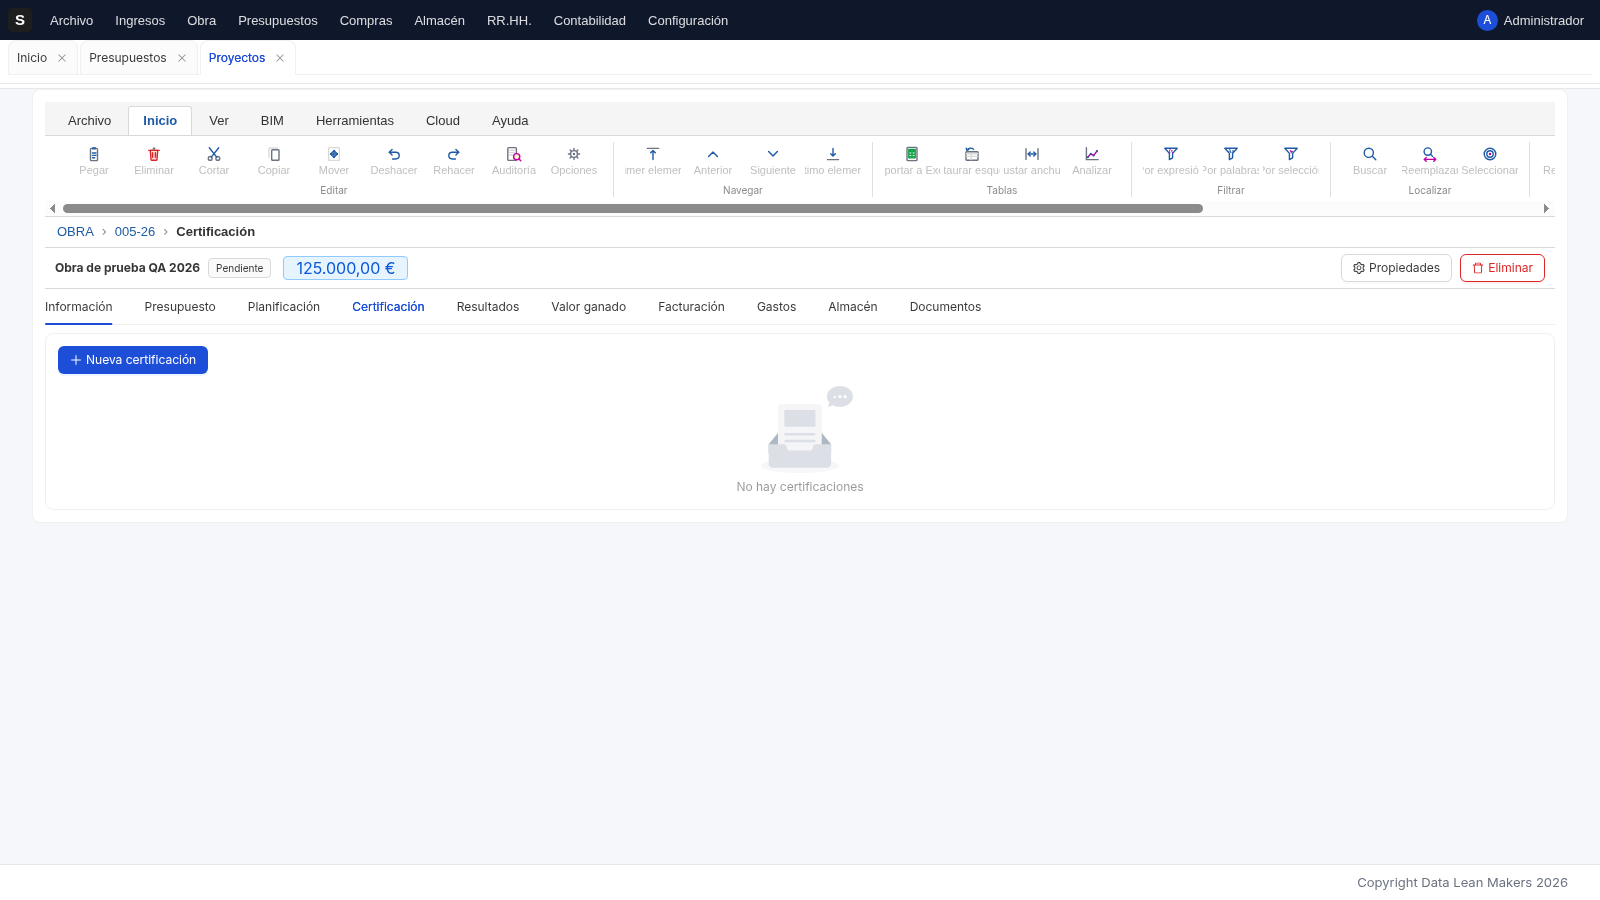Select the Planificación tab
This screenshot has width=1600, height=900.
click(284, 307)
